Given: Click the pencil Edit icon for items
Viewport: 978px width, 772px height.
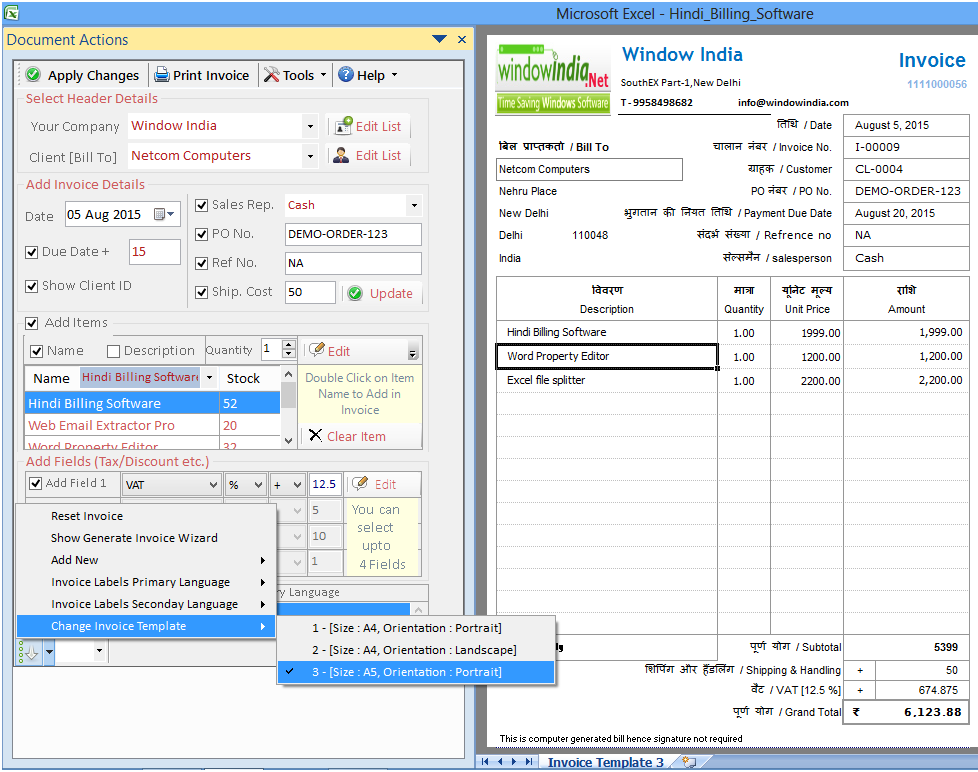Looking at the screenshot, I should pos(317,350).
